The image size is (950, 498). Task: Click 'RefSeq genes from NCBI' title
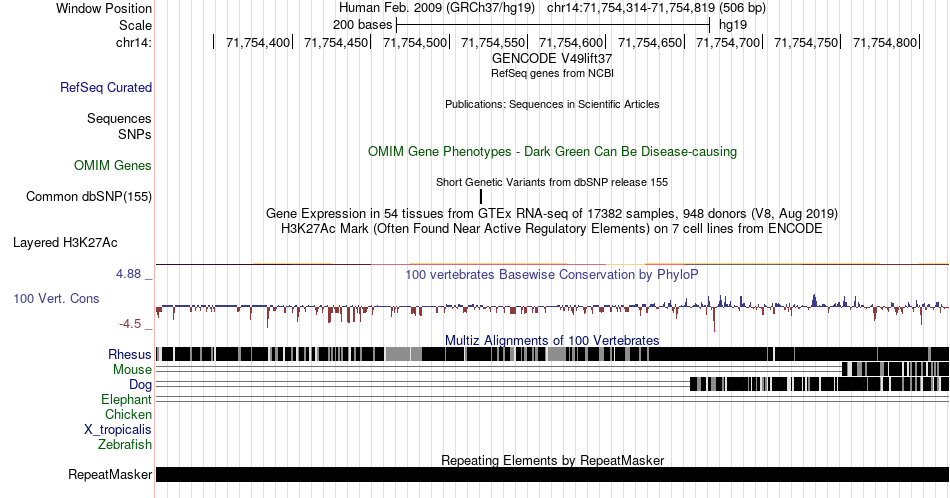click(x=552, y=73)
